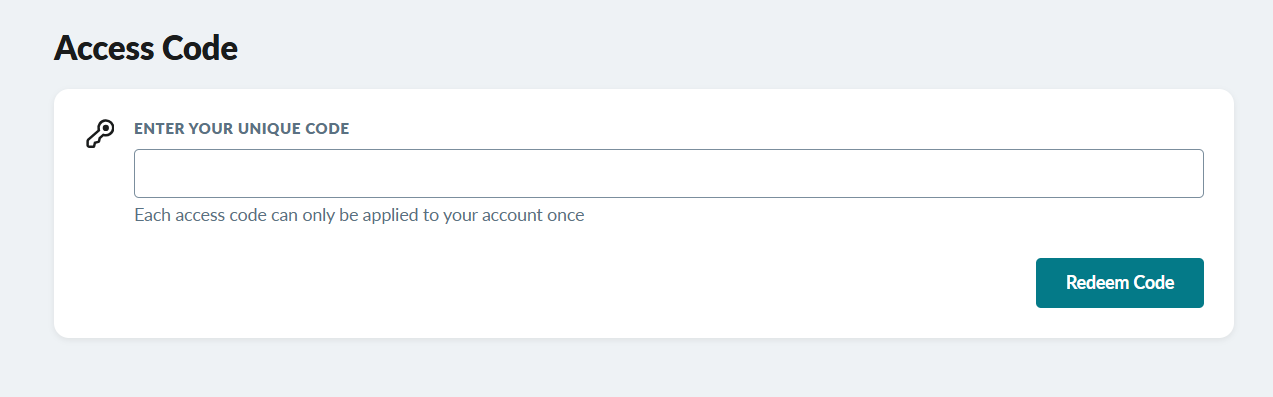
Task: Click the helper text about applying codes once
Action: coord(359,215)
